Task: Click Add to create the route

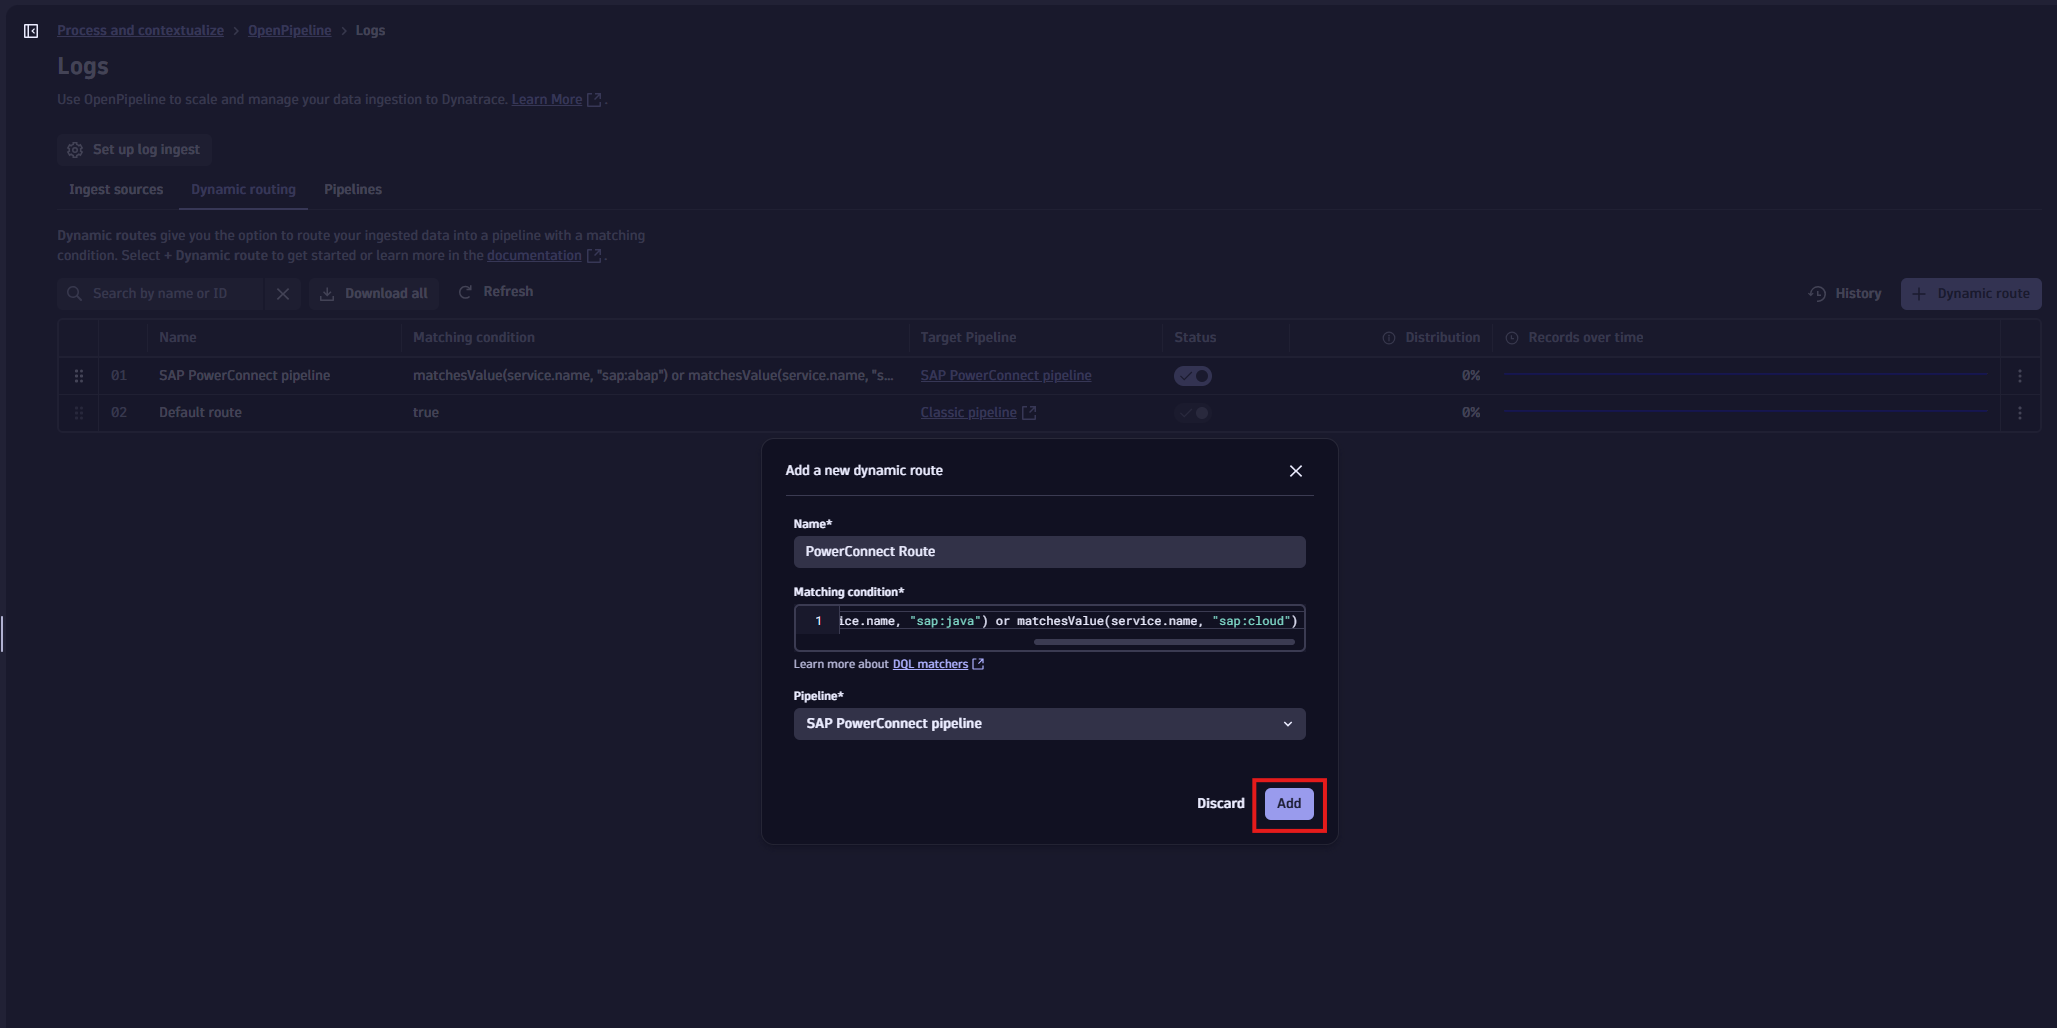Action: (1288, 804)
